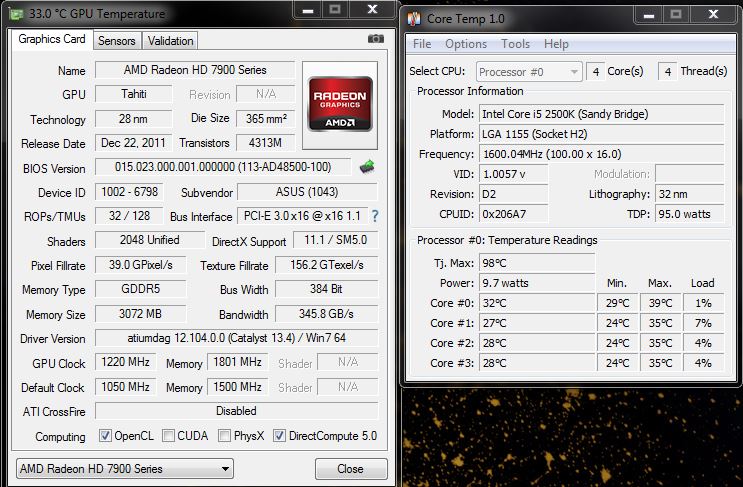Viewport: 743px width, 487px height.
Task: Click the Radeon Graphics AMD logo
Action: pos(340,104)
